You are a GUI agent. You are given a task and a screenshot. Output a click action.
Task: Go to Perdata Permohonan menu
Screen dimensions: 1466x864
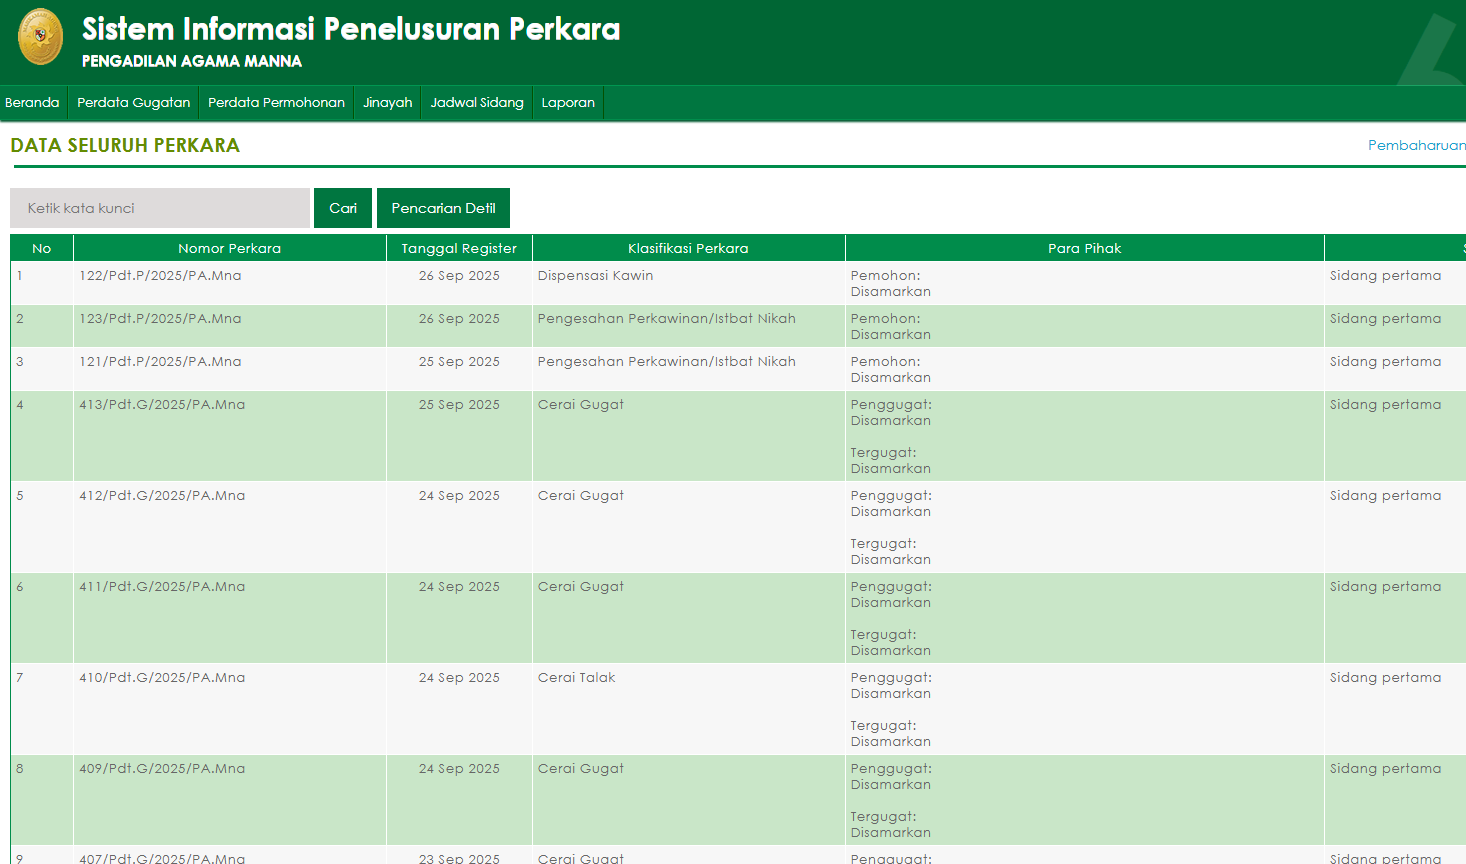coord(276,103)
